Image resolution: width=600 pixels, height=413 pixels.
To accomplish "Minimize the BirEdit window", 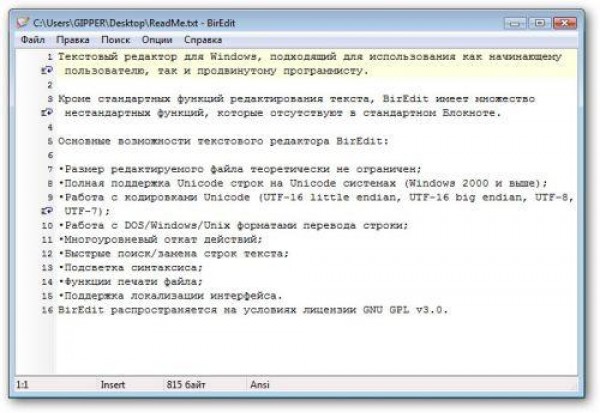I will 515,23.
